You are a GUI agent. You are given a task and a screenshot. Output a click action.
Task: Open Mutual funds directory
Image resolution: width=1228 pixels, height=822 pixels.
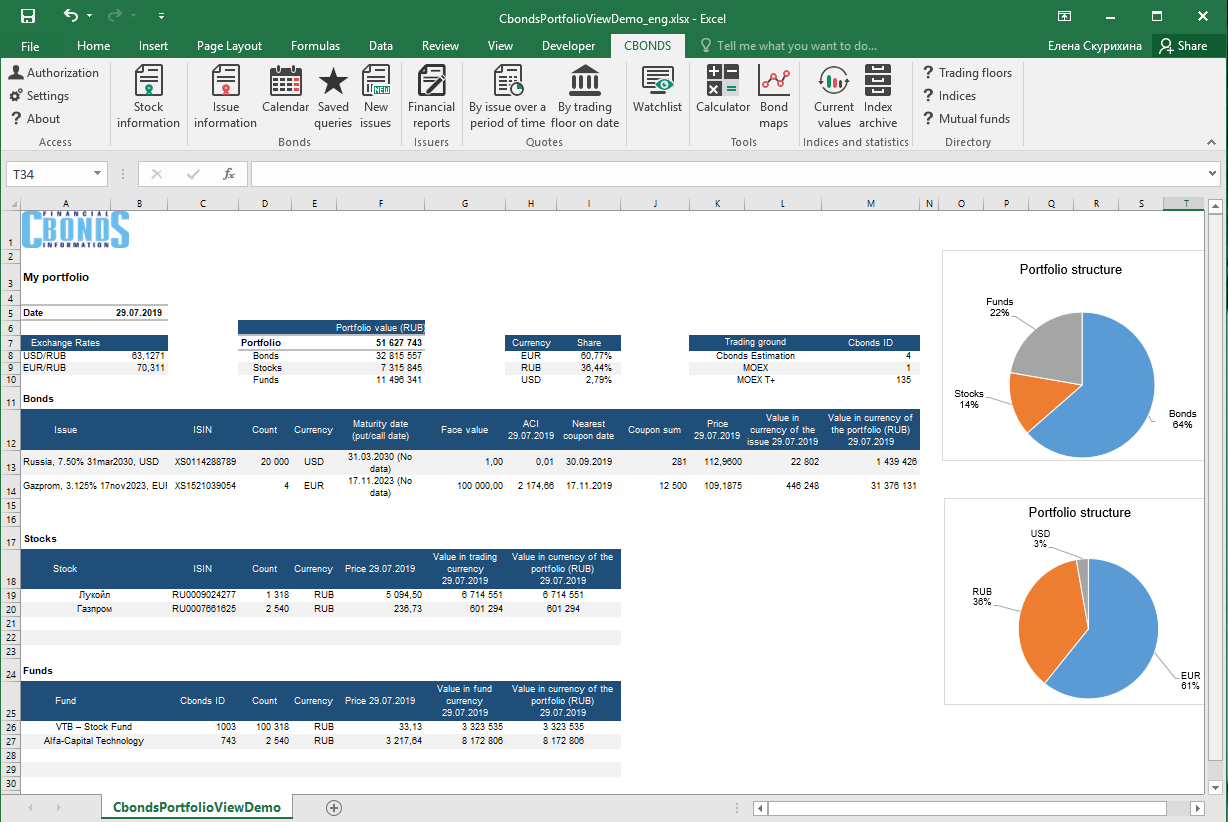coord(966,119)
